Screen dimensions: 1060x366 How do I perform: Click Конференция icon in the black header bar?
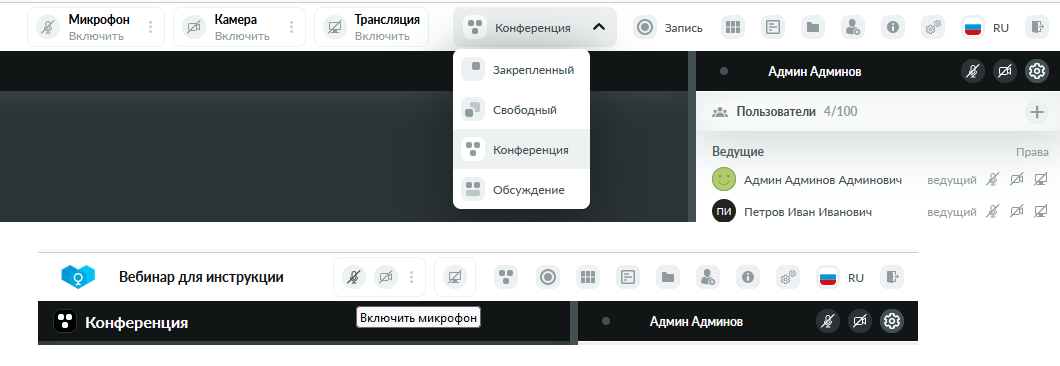tap(64, 321)
